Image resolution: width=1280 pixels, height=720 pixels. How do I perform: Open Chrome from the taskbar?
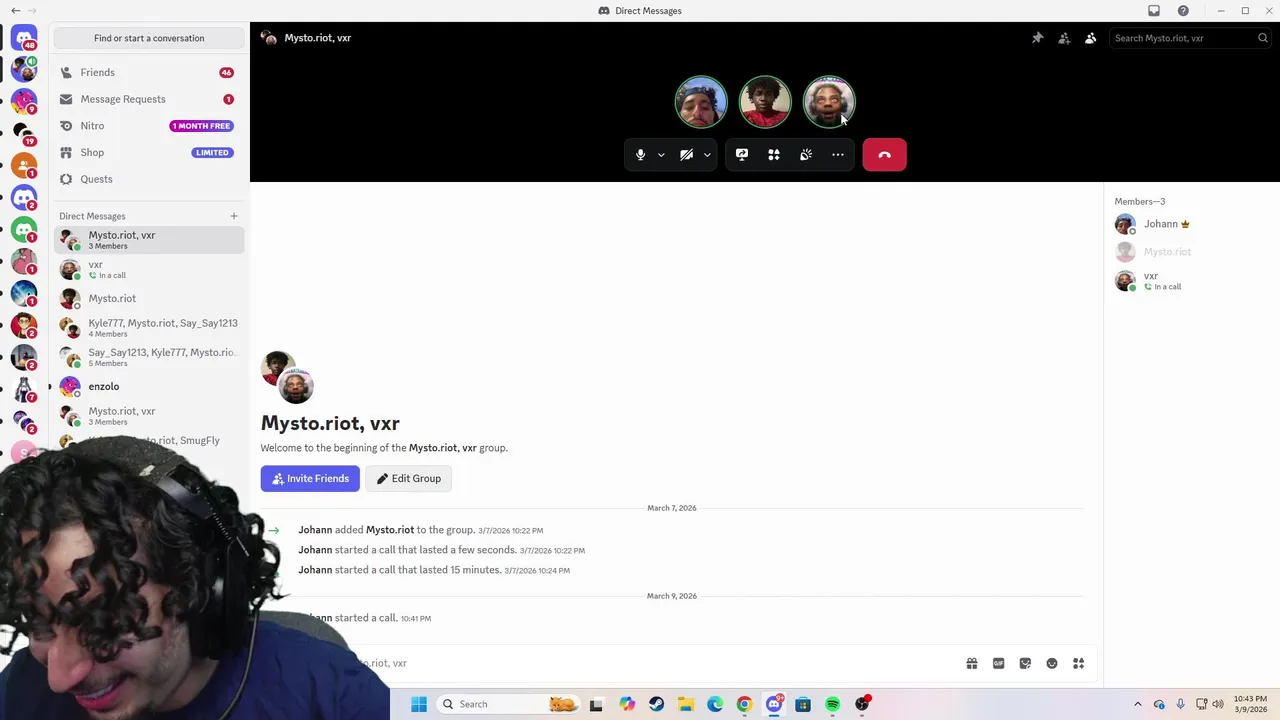click(x=744, y=704)
